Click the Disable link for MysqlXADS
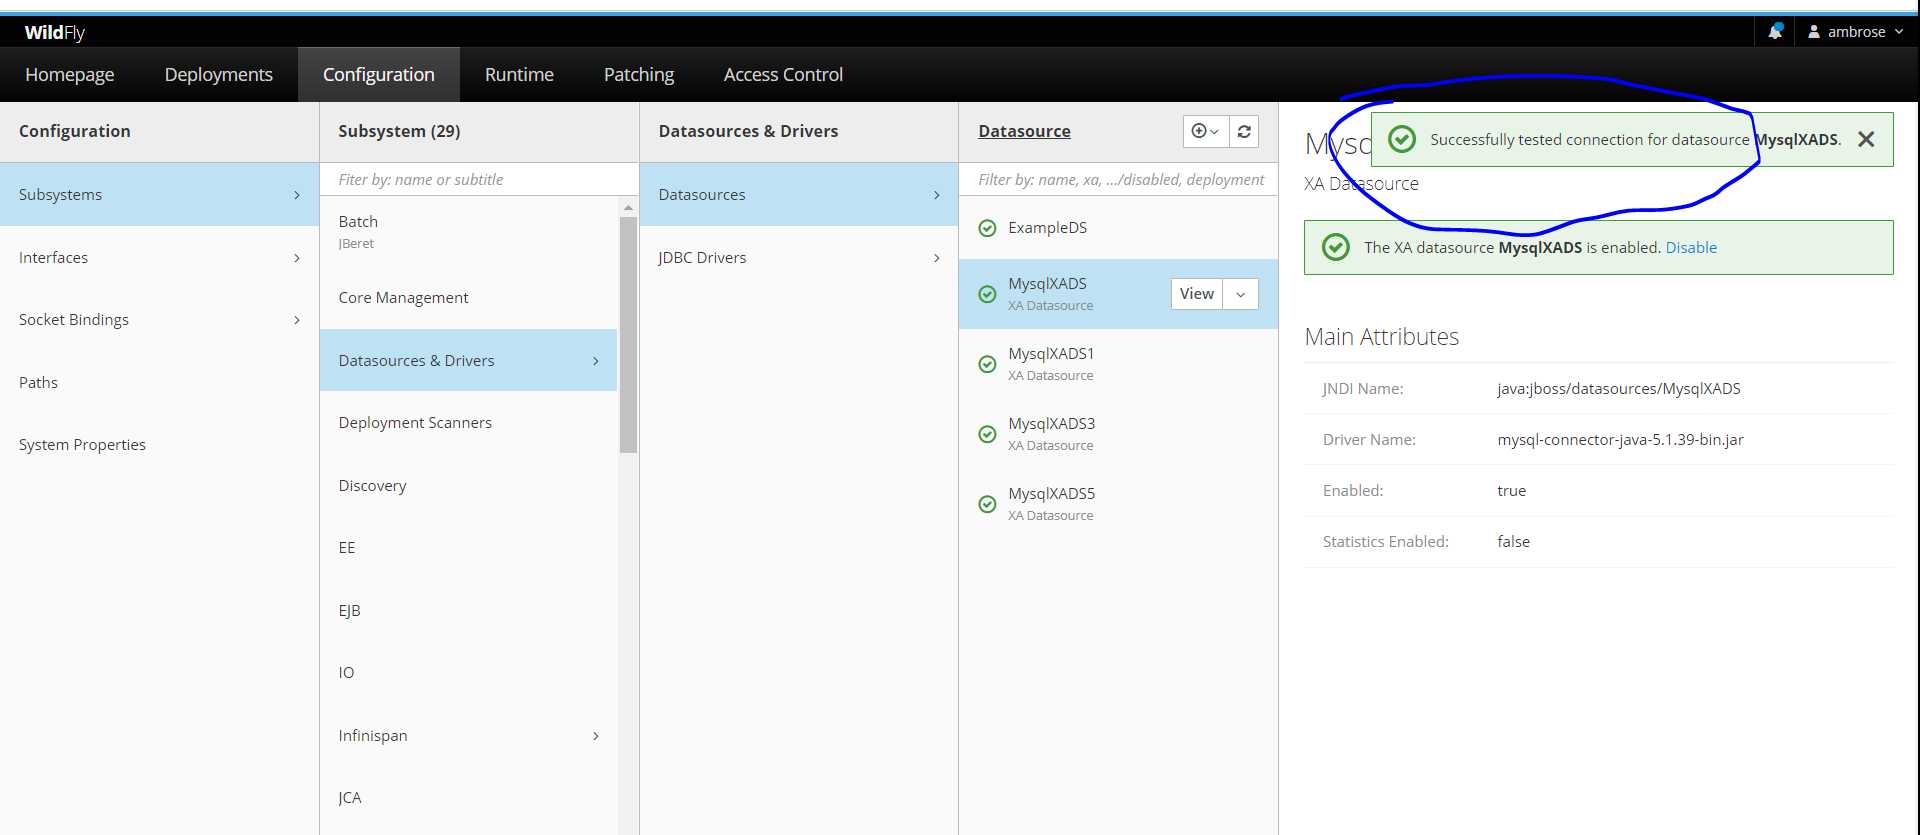Image resolution: width=1920 pixels, height=835 pixels. [1691, 247]
